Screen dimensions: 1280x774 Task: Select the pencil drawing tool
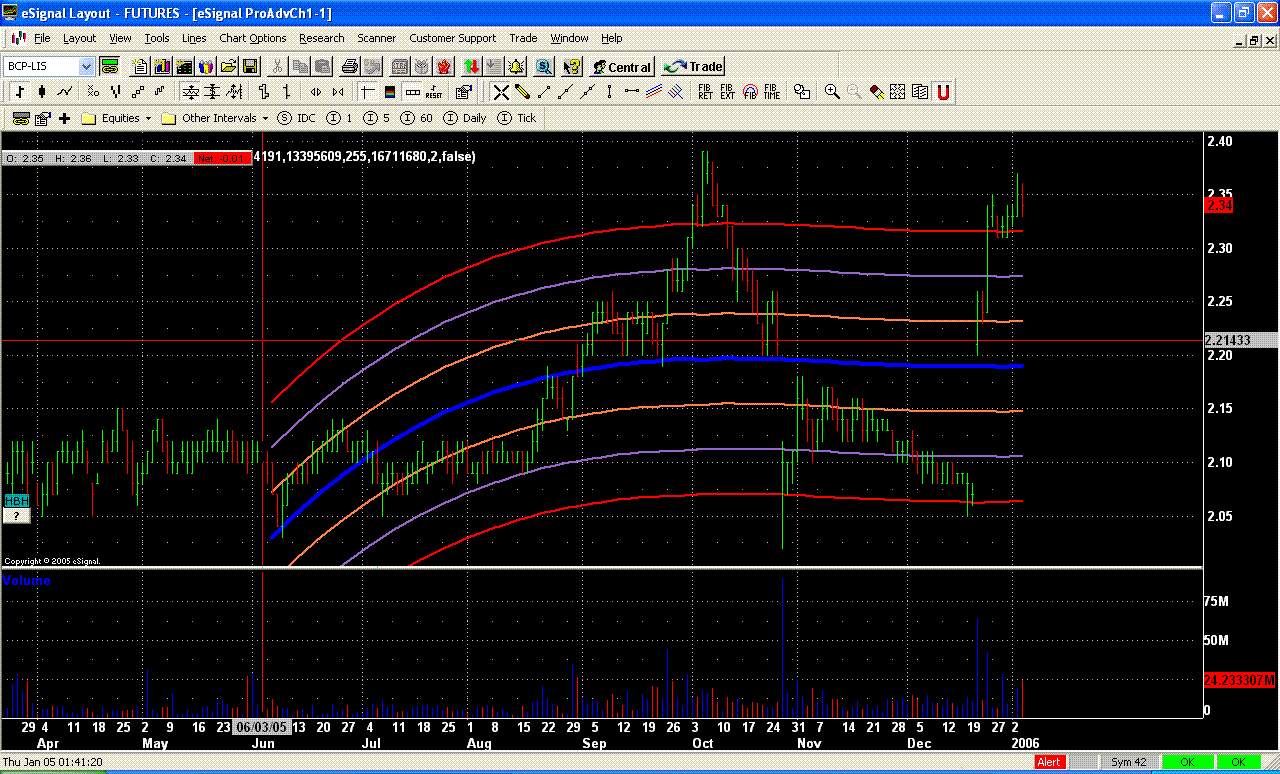pyautogui.click(x=522, y=92)
